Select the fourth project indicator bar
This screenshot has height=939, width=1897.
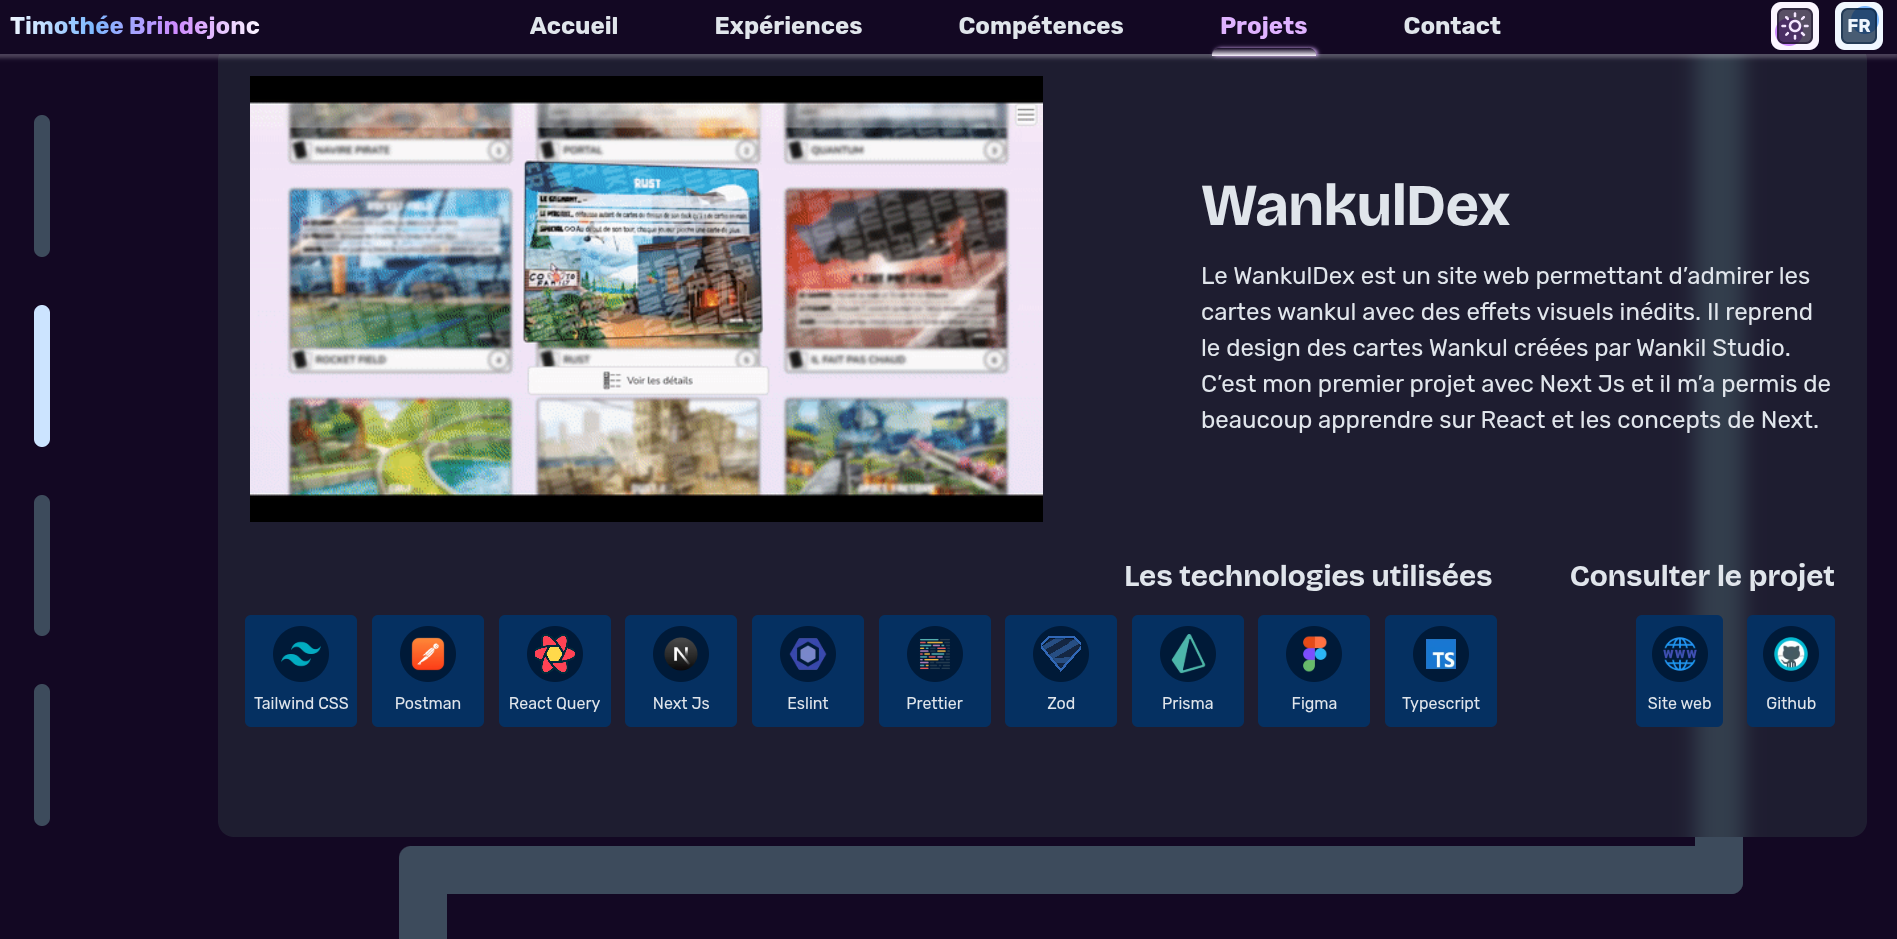[x=42, y=755]
